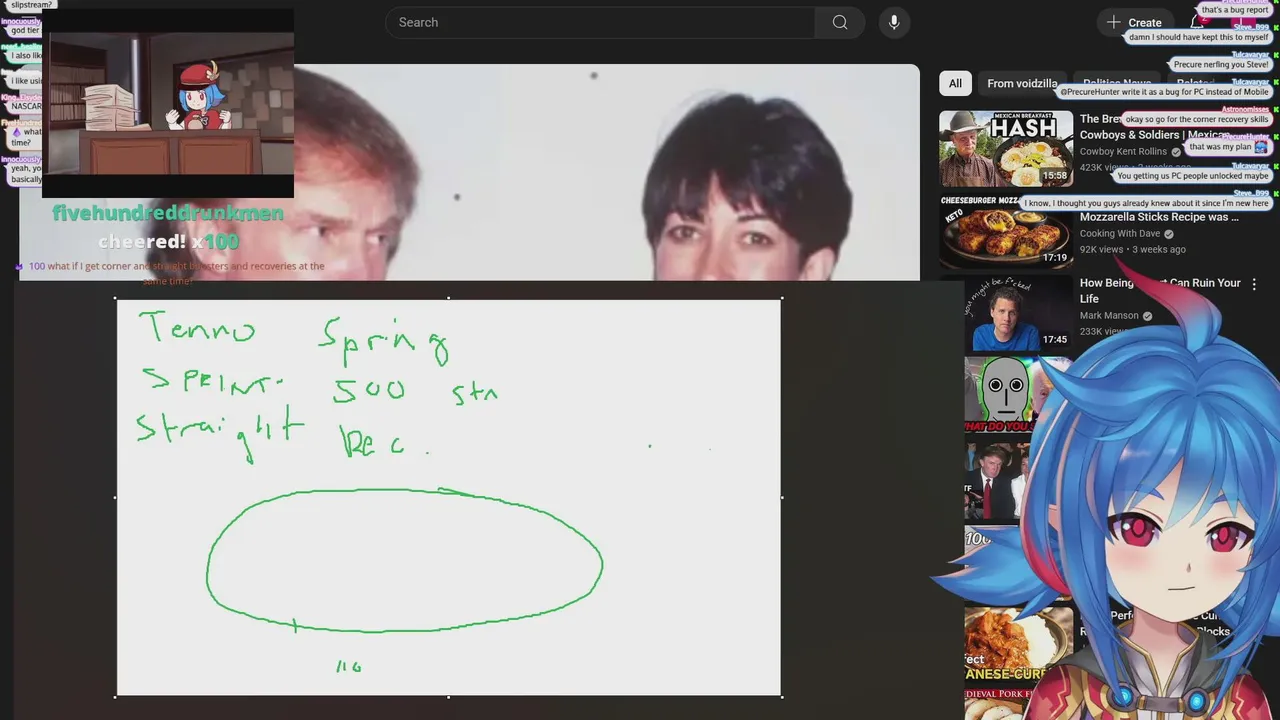Click '92K views • 3 weeks ago' text
This screenshot has width=1280, height=720.
(1133, 249)
